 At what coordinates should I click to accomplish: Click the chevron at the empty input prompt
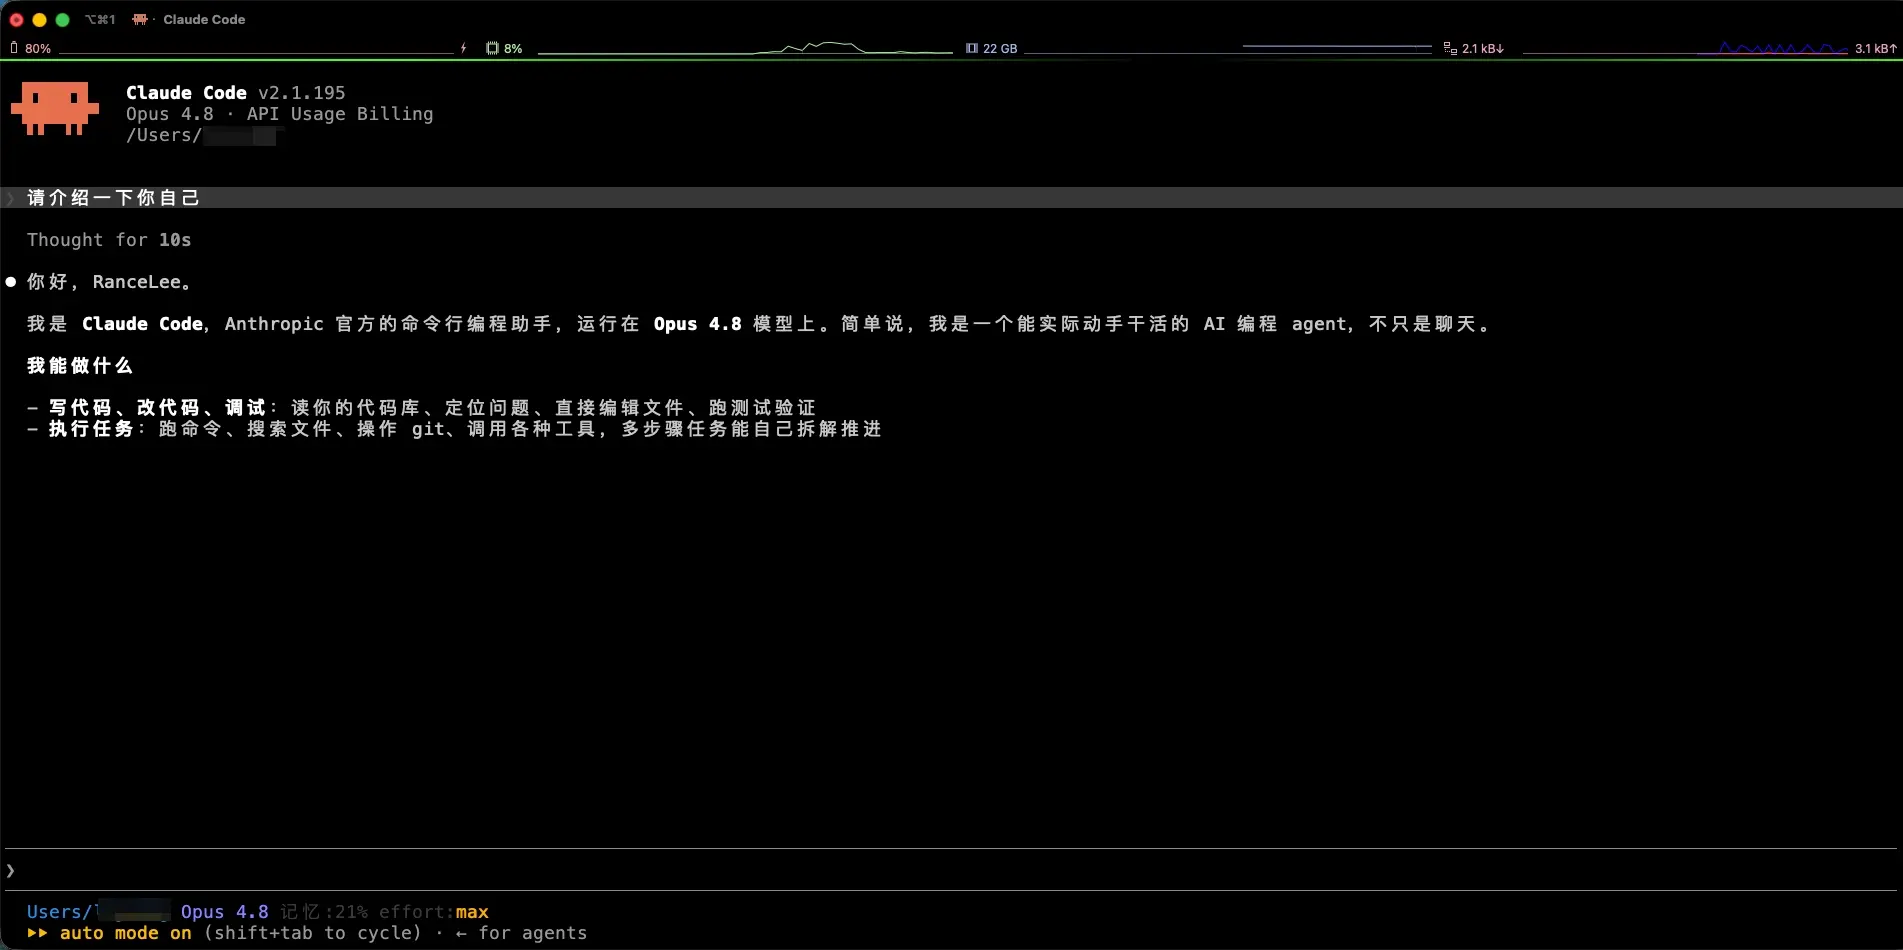(10, 871)
